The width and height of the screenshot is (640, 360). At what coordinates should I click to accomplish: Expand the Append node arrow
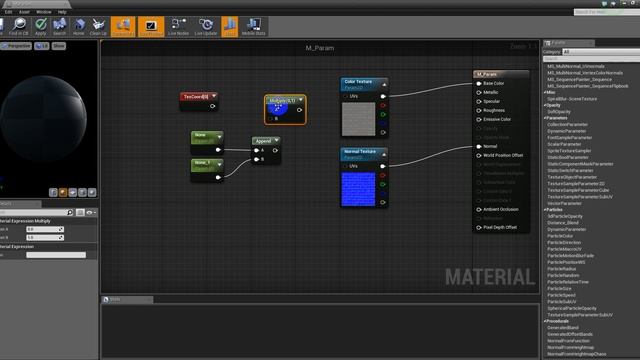click(276, 140)
